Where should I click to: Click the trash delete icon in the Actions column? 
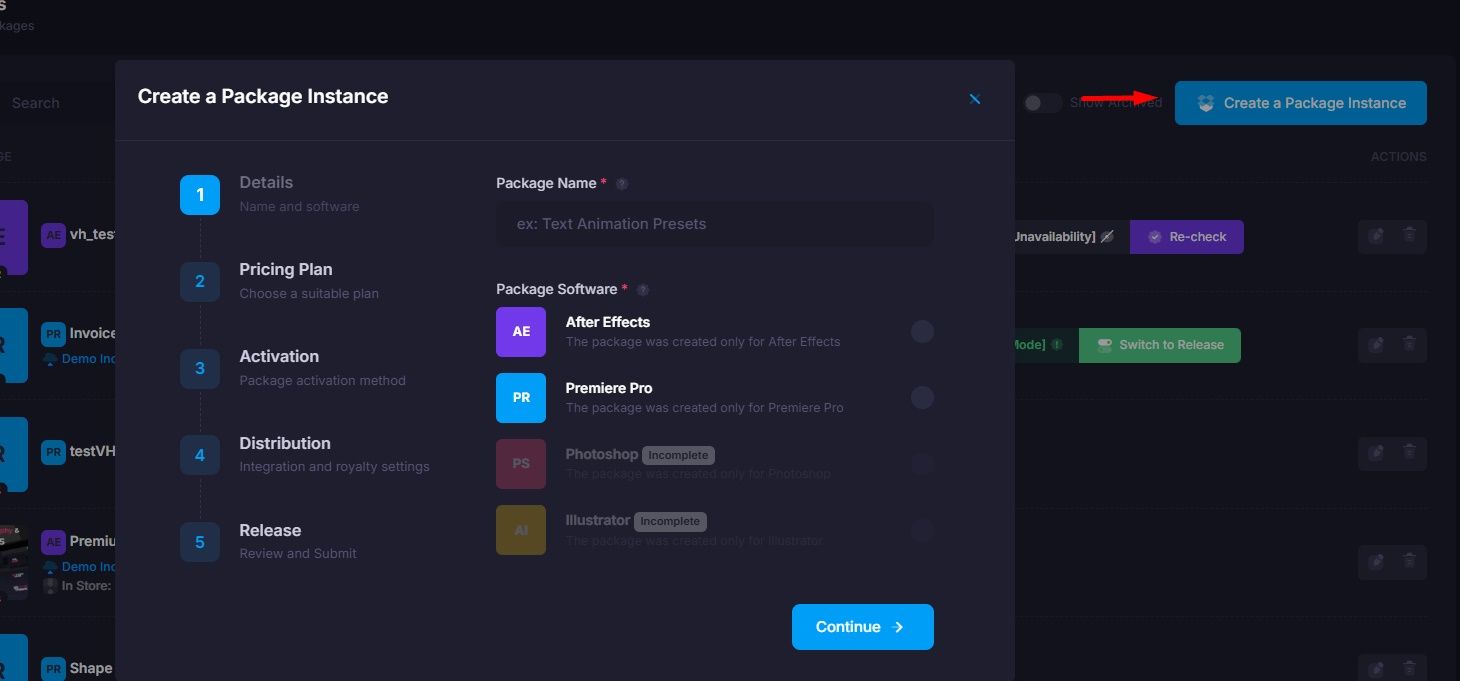[1411, 237]
